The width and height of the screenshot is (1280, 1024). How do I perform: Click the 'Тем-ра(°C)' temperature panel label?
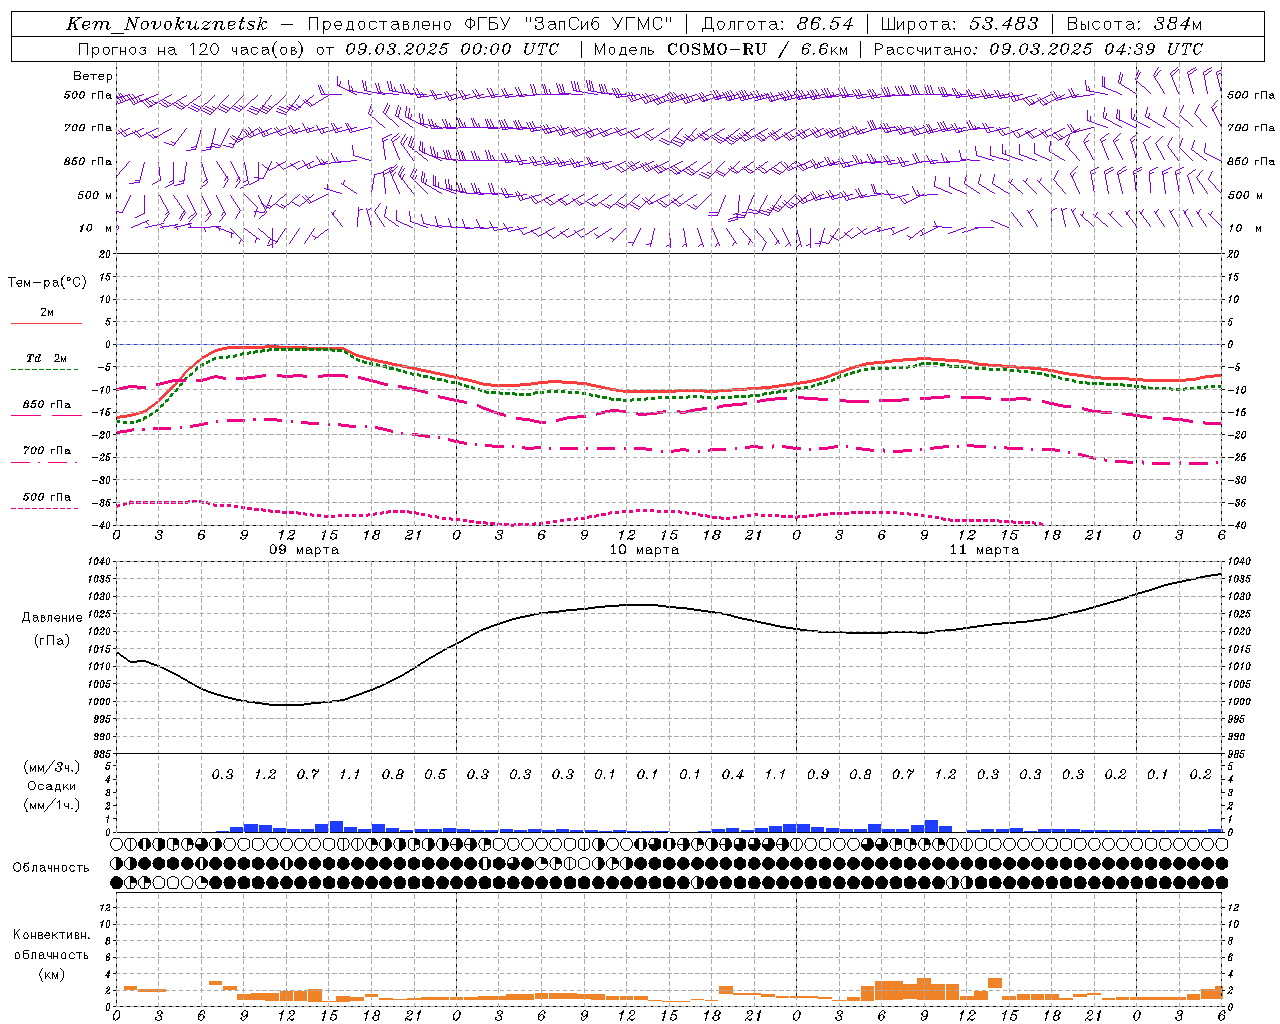(x=48, y=282)
